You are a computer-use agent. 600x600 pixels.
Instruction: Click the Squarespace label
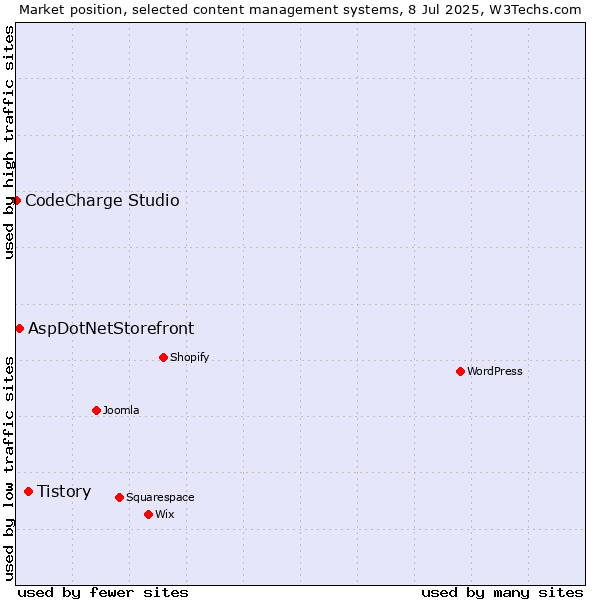pos(160,497)
